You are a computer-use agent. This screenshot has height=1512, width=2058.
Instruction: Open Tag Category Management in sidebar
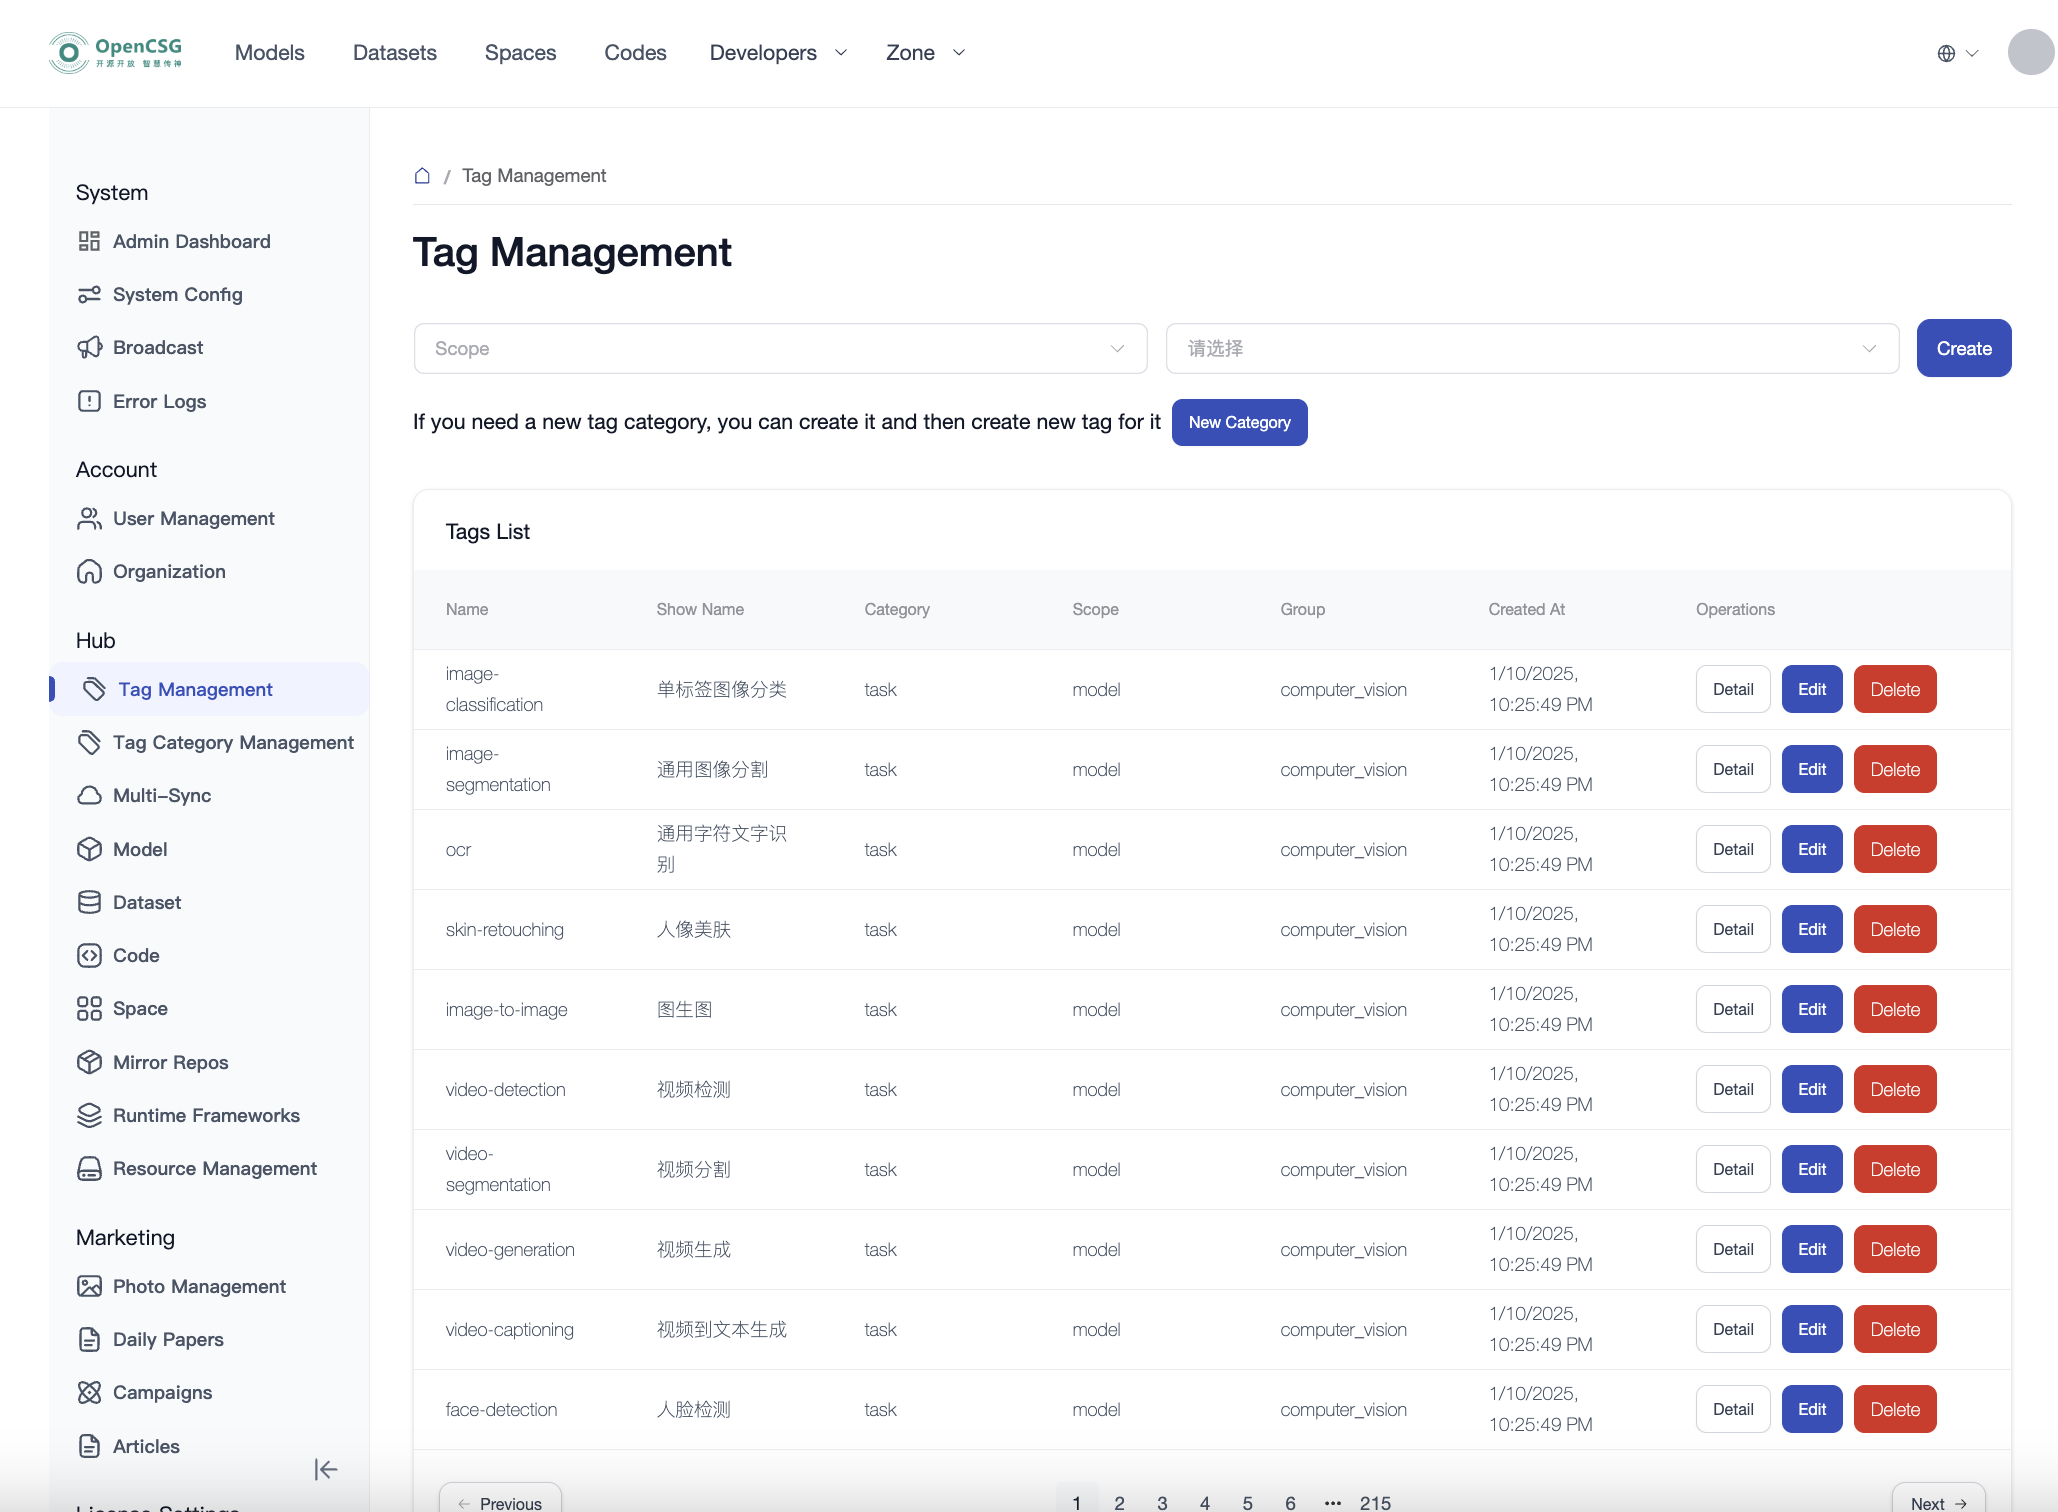[x=233, y=742]
